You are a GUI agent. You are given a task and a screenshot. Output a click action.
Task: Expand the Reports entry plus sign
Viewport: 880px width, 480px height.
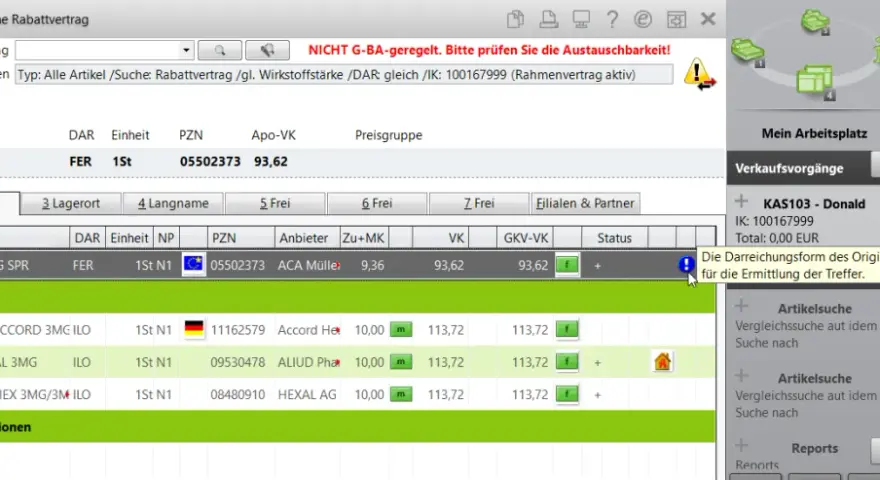pyautogui.click(x=741, y=446)
